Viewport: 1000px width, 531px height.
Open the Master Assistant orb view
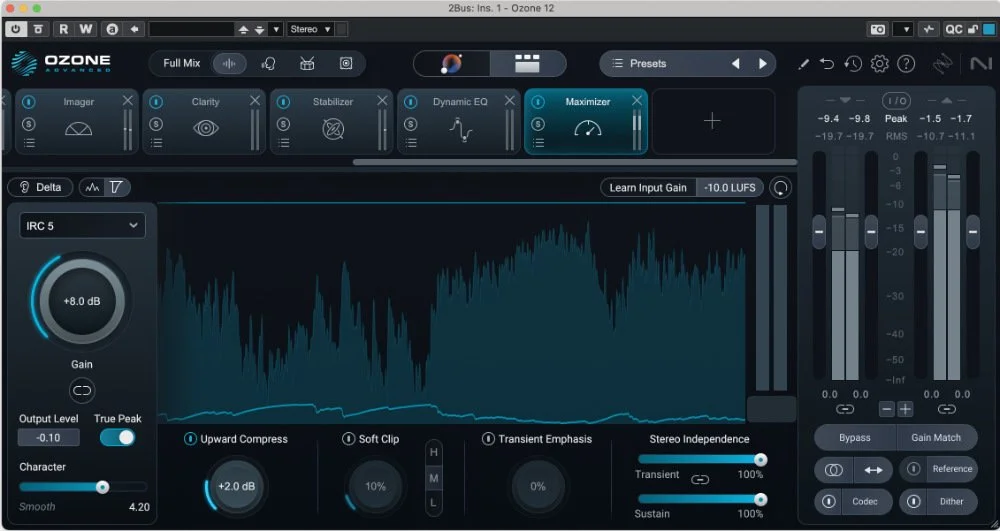pyautogui.click(x=452, y=64)
